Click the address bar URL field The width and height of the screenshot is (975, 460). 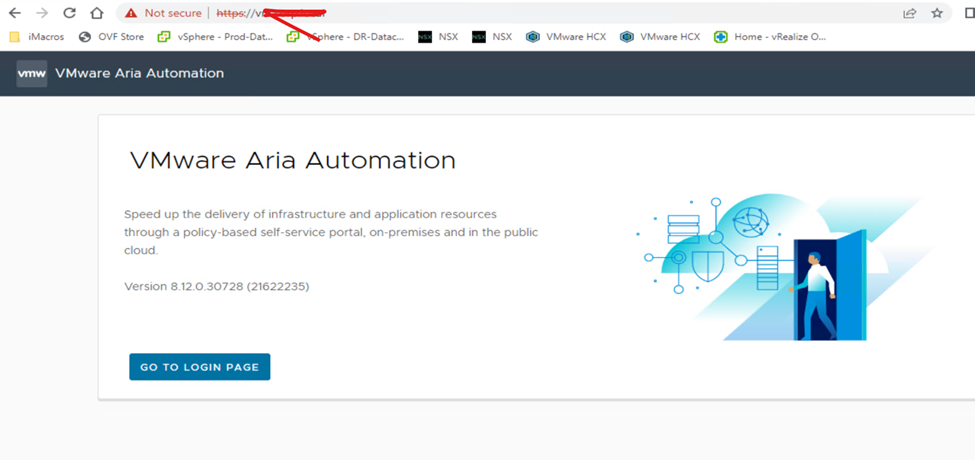534,13
